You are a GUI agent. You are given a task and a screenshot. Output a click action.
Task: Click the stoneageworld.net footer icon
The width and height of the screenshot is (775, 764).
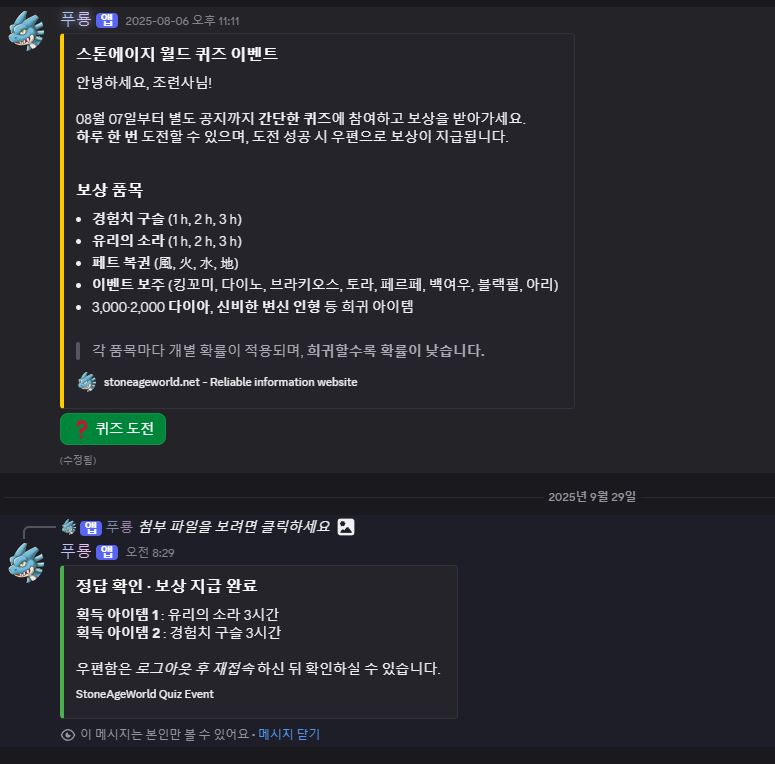pos(87,382)
